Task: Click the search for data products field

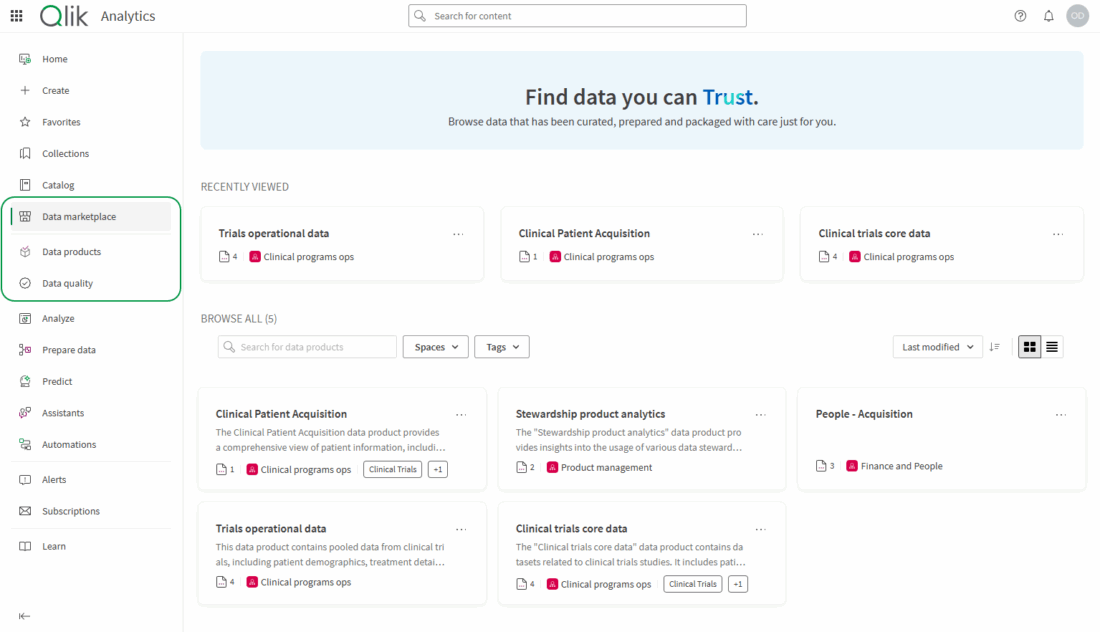Action: [306, 346]
